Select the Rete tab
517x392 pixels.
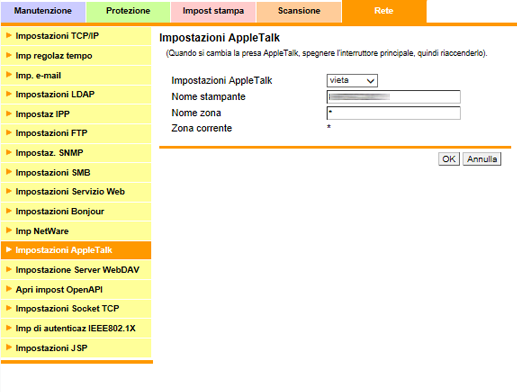coord(384,11)
